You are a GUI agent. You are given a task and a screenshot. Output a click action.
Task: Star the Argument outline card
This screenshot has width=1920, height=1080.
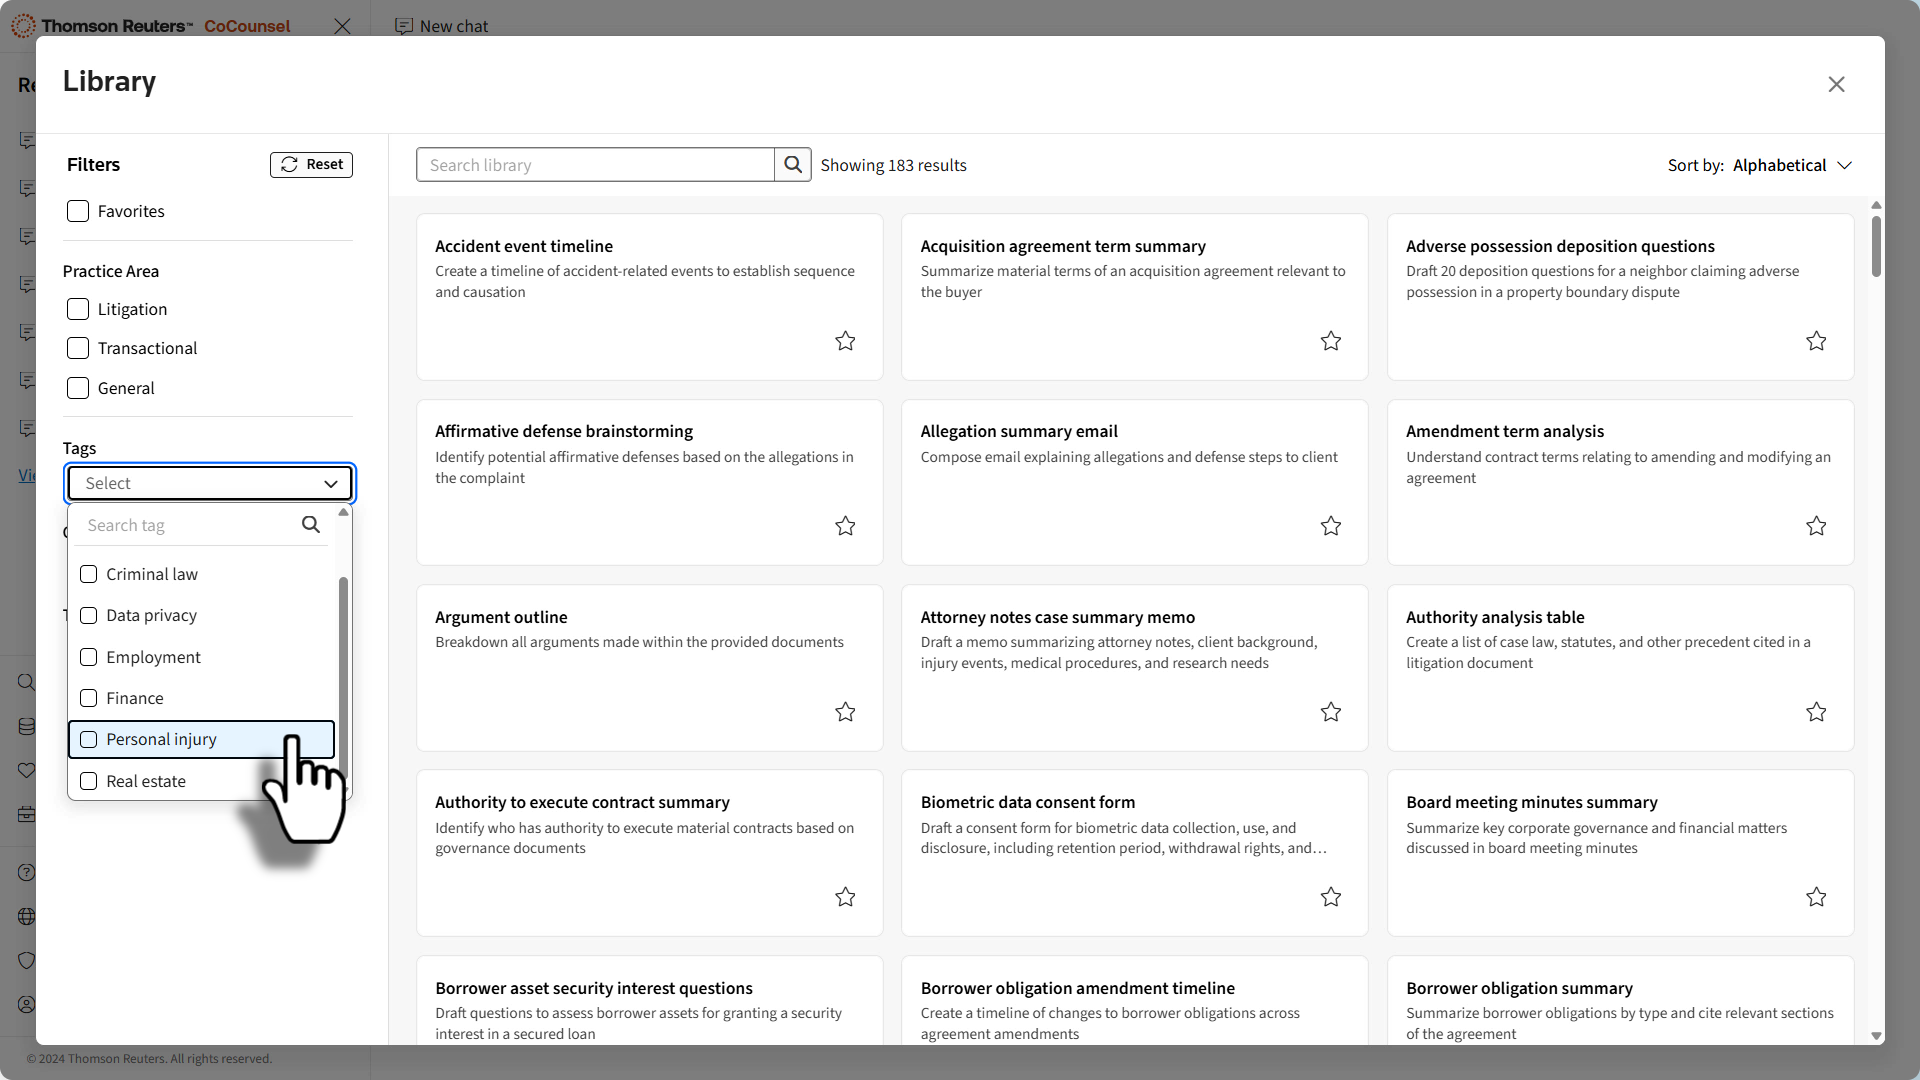click(x=845, y=712)
